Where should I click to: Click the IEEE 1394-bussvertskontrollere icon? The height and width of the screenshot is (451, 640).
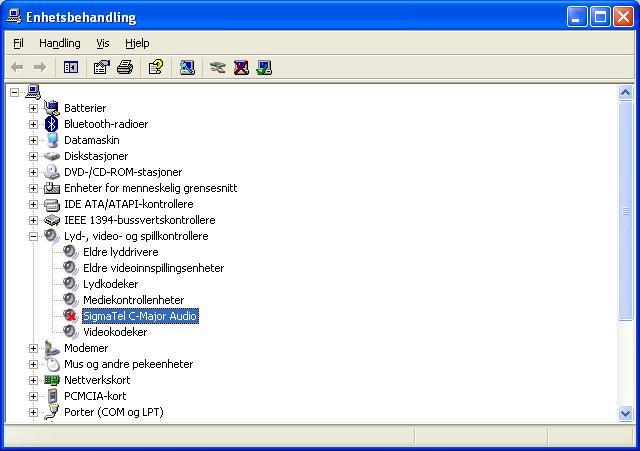pos(52,220)
